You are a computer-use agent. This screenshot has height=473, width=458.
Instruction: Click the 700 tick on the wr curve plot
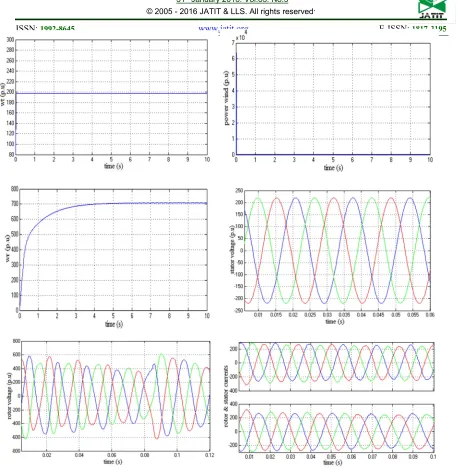(x=15, y=204)
